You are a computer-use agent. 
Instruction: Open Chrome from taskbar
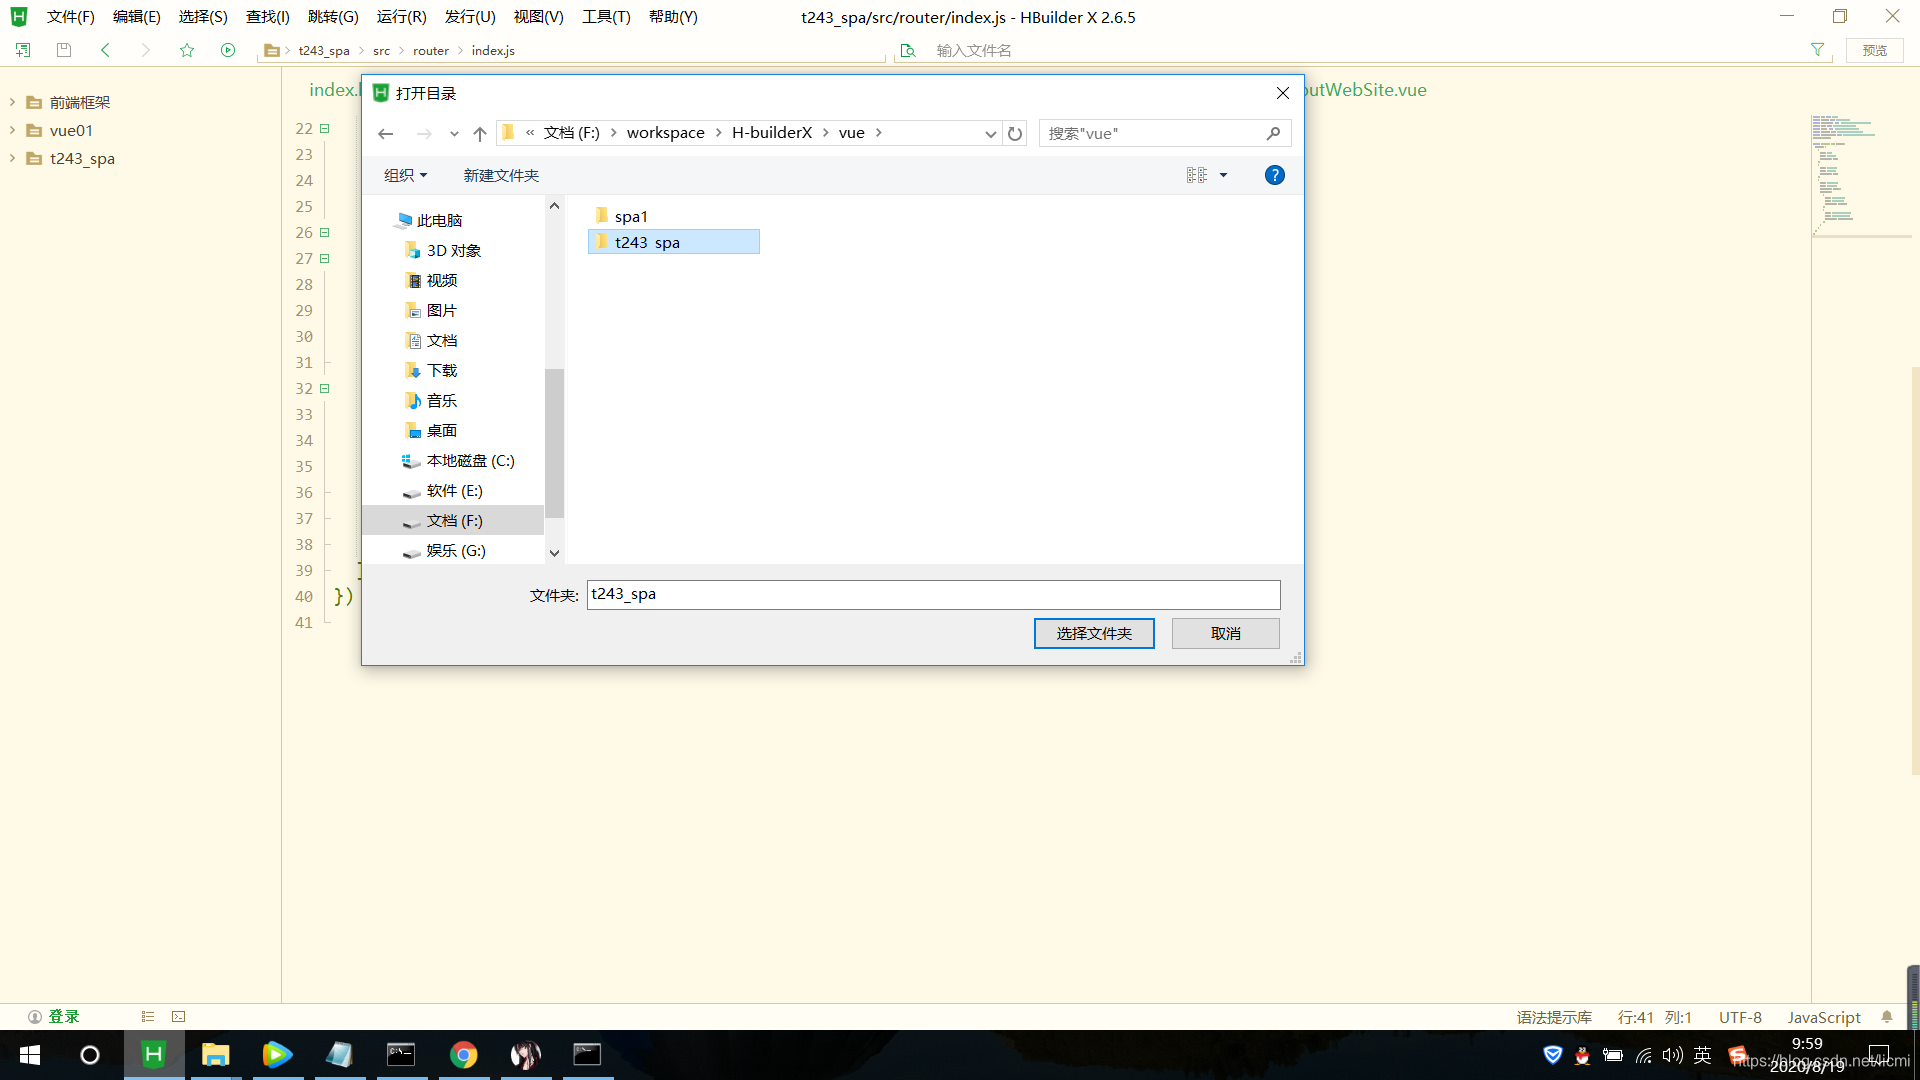coord(463,1055)
